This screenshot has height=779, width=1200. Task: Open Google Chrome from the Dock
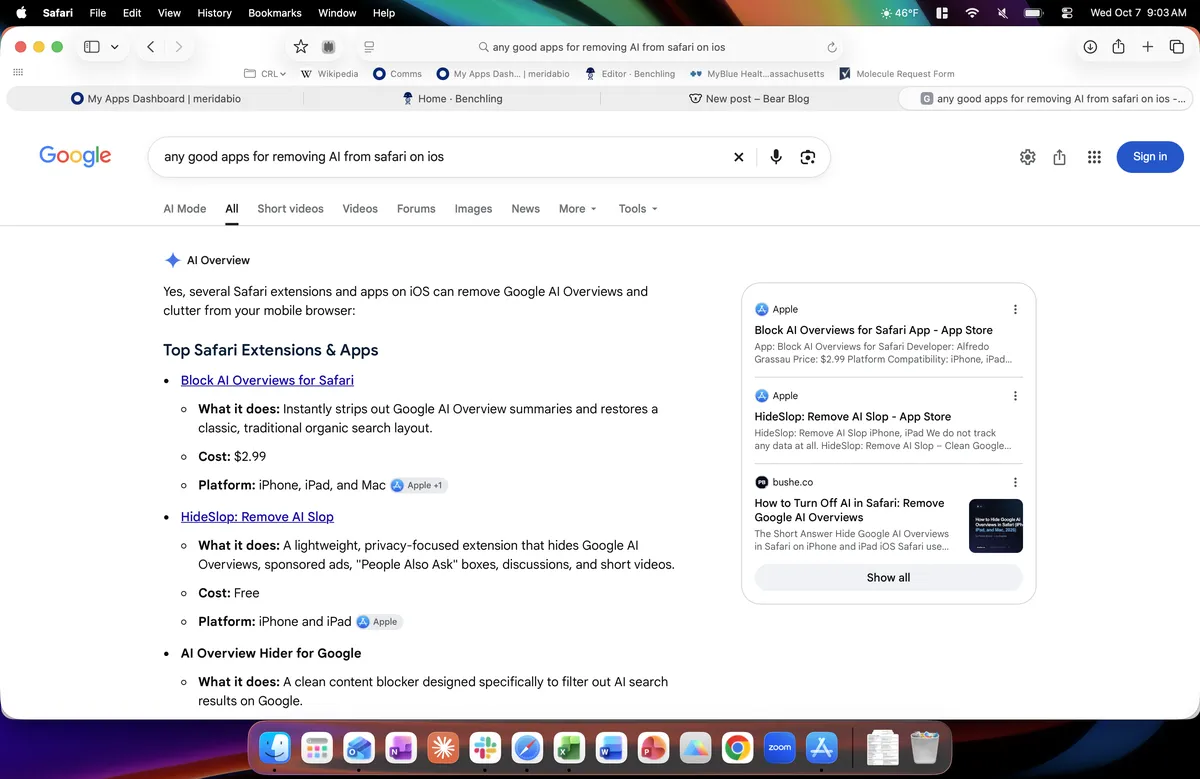point(738,747)
